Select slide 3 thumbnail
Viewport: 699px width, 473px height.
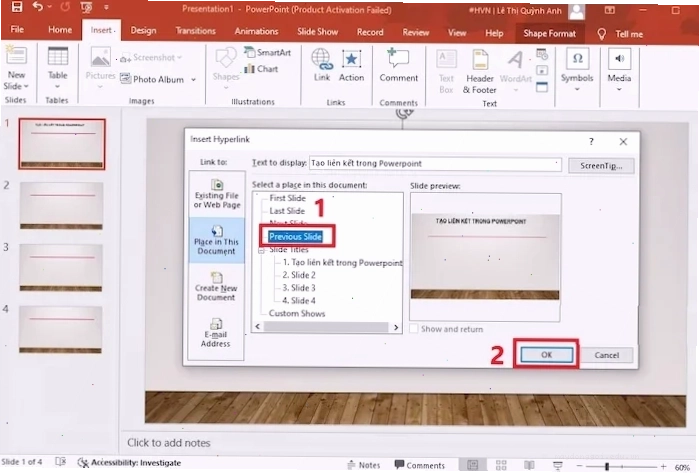point(61,267)
